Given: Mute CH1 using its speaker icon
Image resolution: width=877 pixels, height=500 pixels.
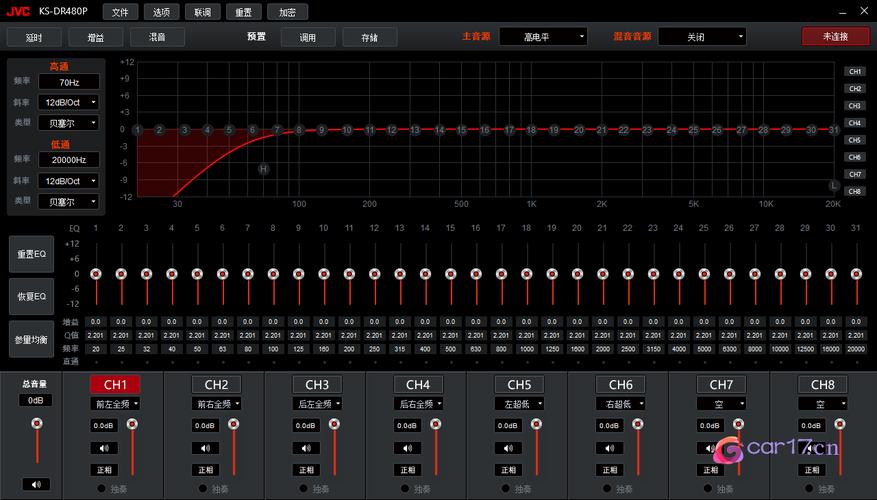Looking at the screenshot, I should [104, 448].
